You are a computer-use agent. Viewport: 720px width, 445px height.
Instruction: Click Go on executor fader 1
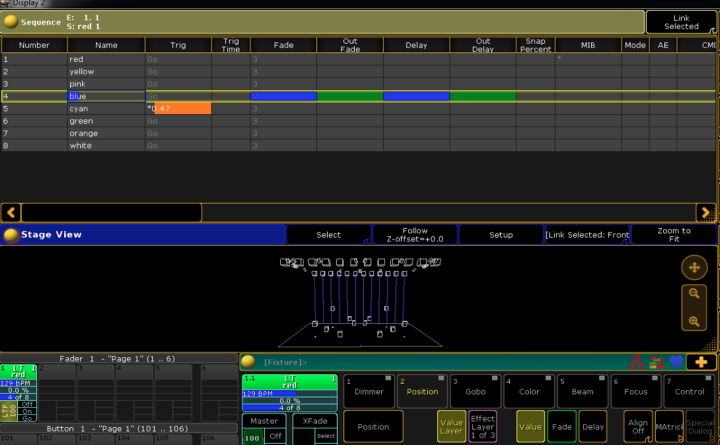click(27, 418)
